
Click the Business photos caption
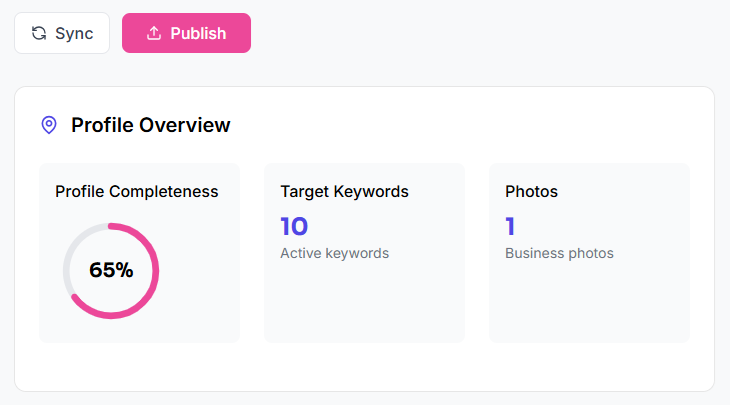click(559, 253)
